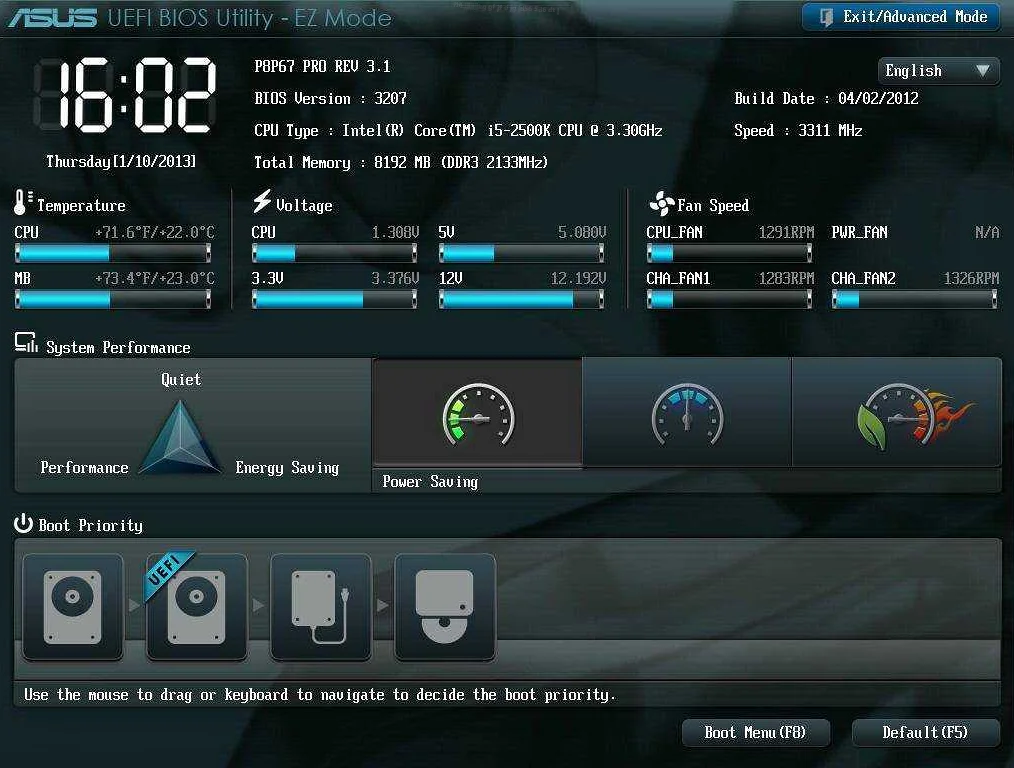Click Exit/Advanced Mode button
1014x768 pixels.
(x=901, y=17)
